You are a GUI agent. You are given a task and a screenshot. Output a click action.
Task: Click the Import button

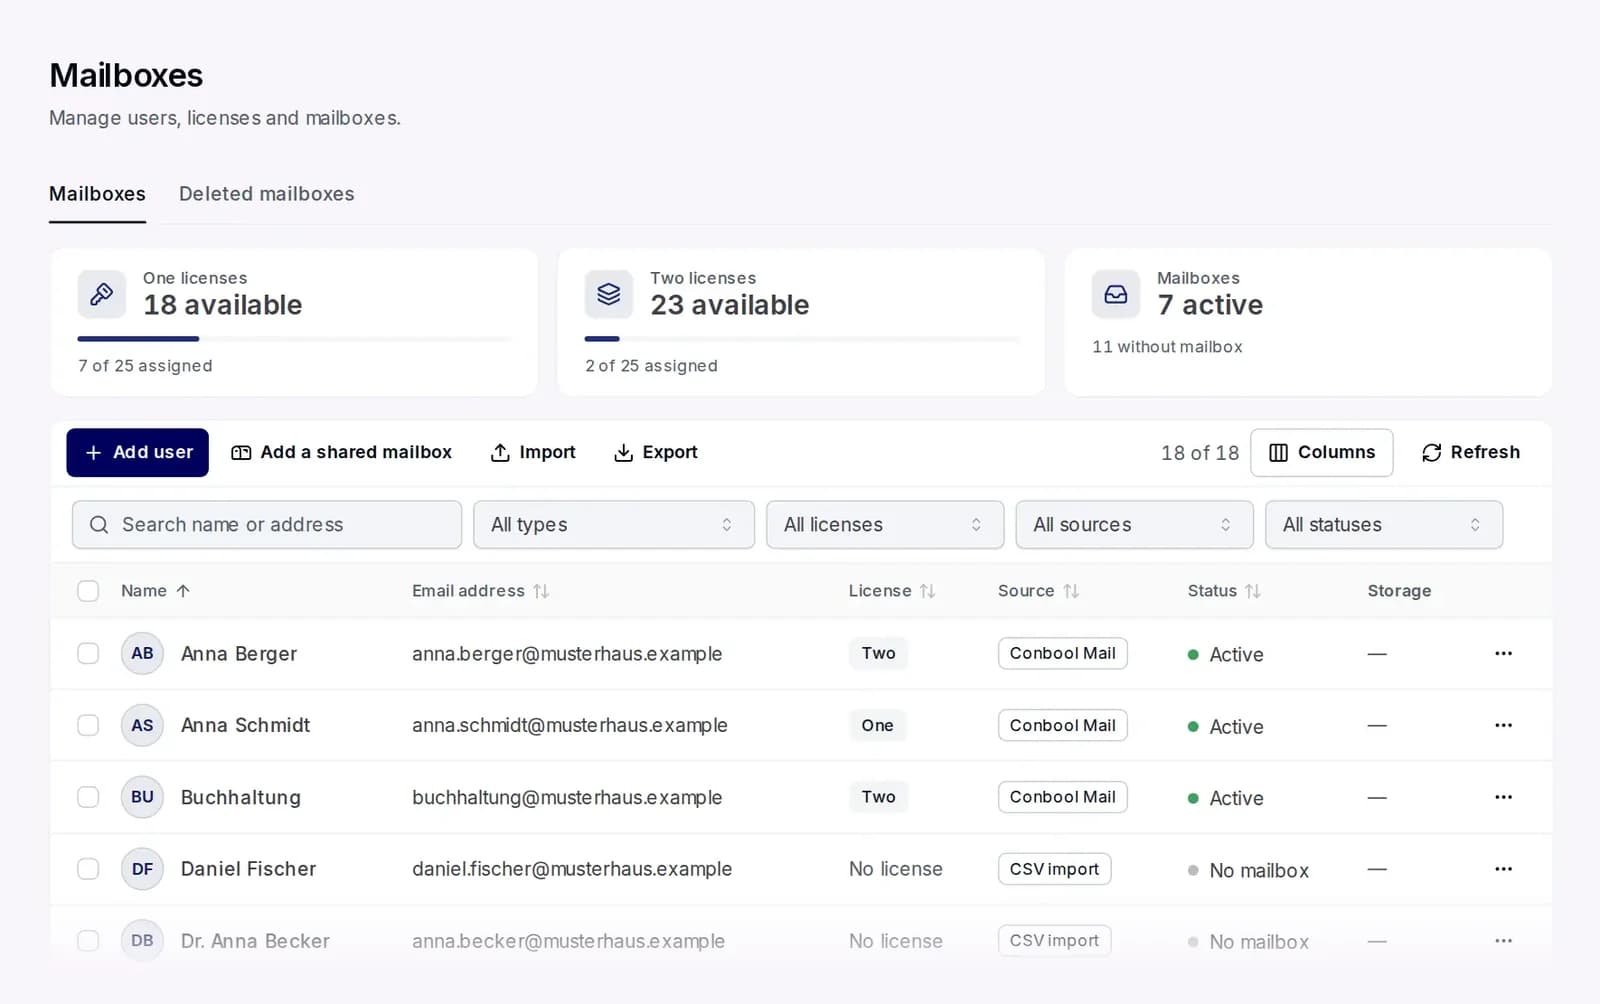(533, 453)
